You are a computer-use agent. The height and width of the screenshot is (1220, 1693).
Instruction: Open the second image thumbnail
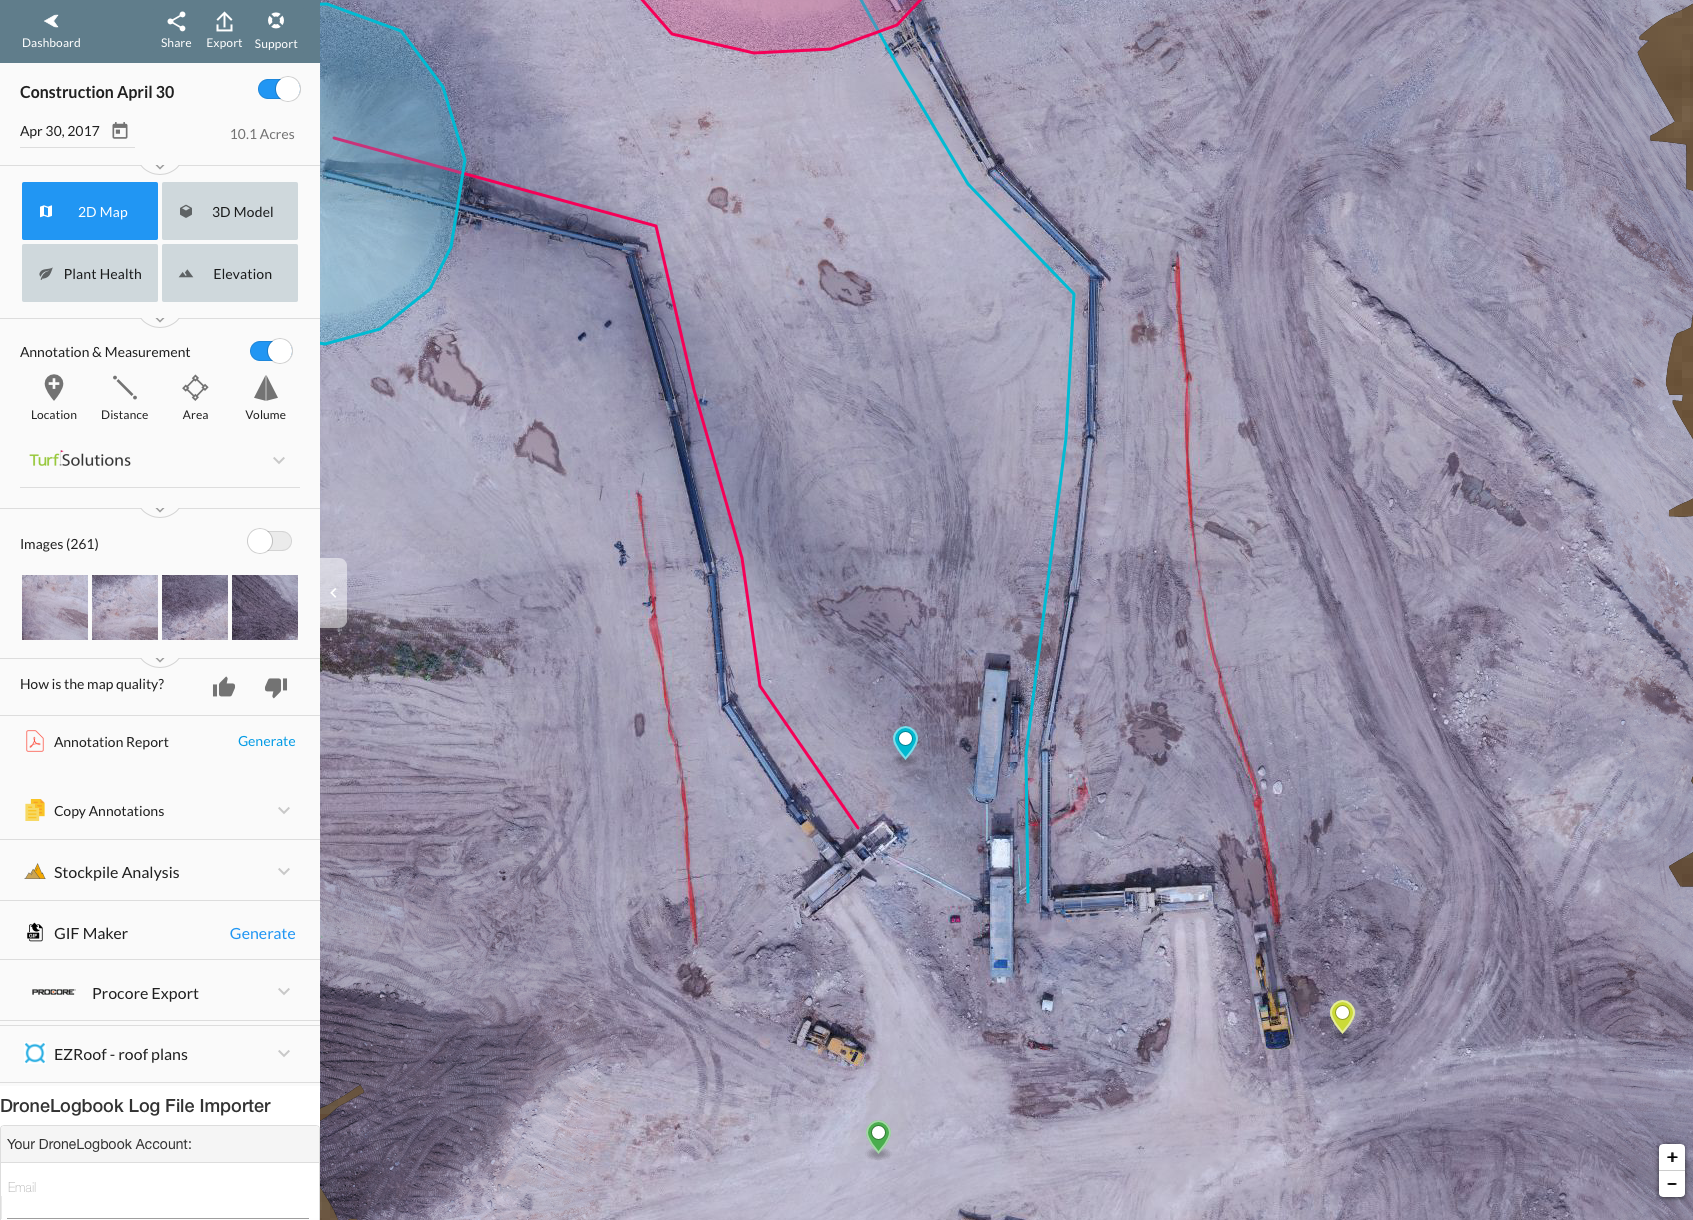(x=125, y=607)
